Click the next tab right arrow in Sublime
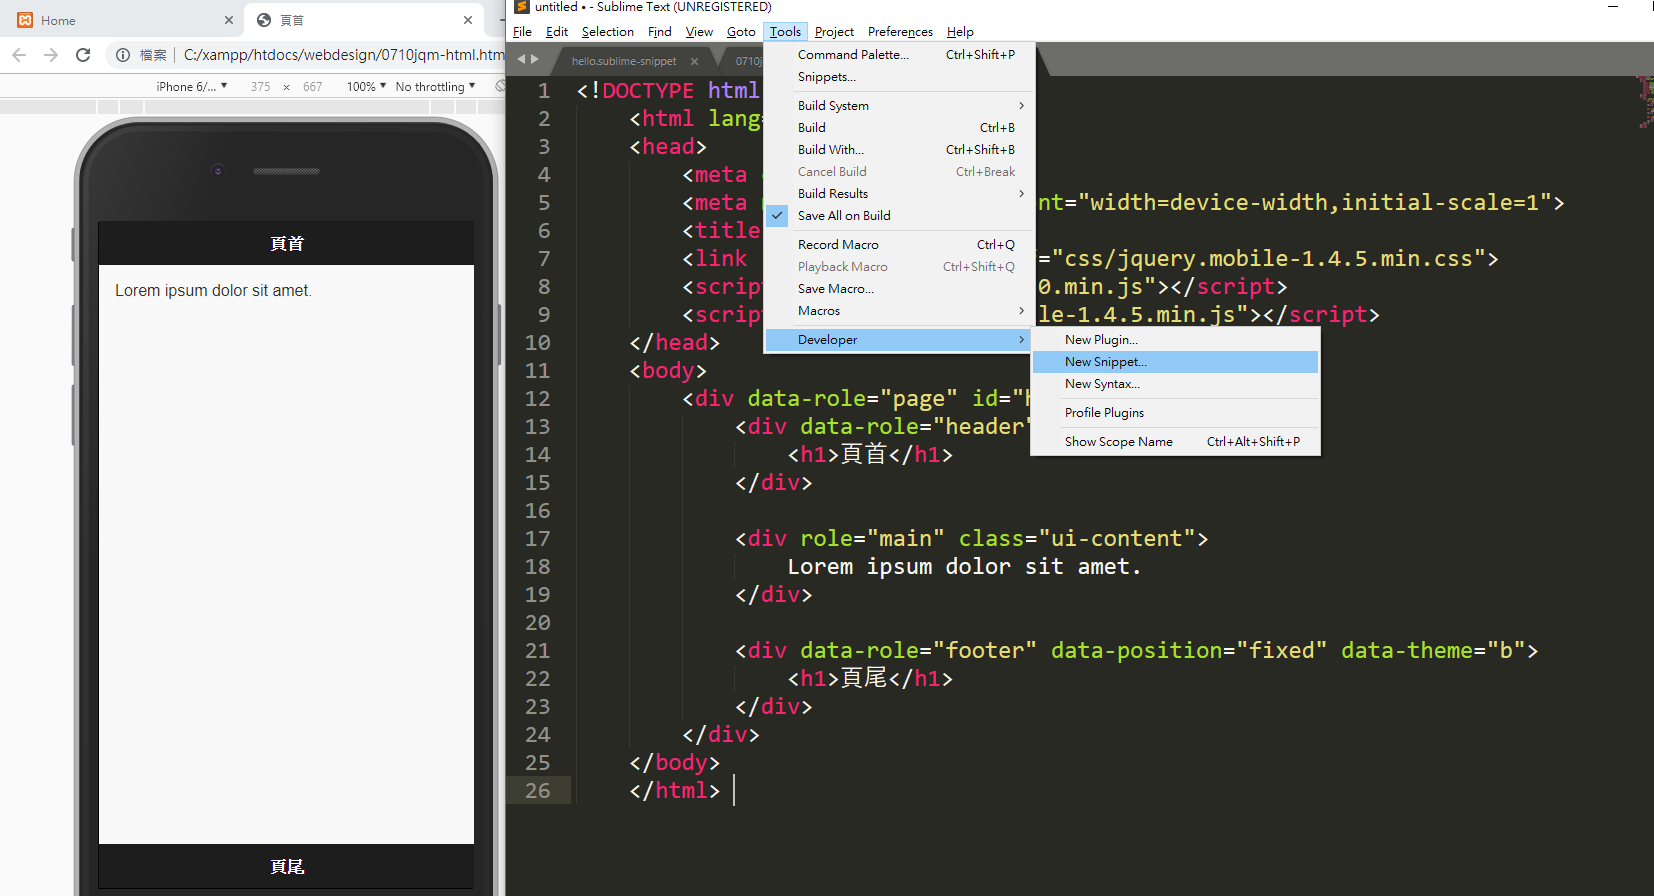The image size is (1654, 896). [535, 60]
